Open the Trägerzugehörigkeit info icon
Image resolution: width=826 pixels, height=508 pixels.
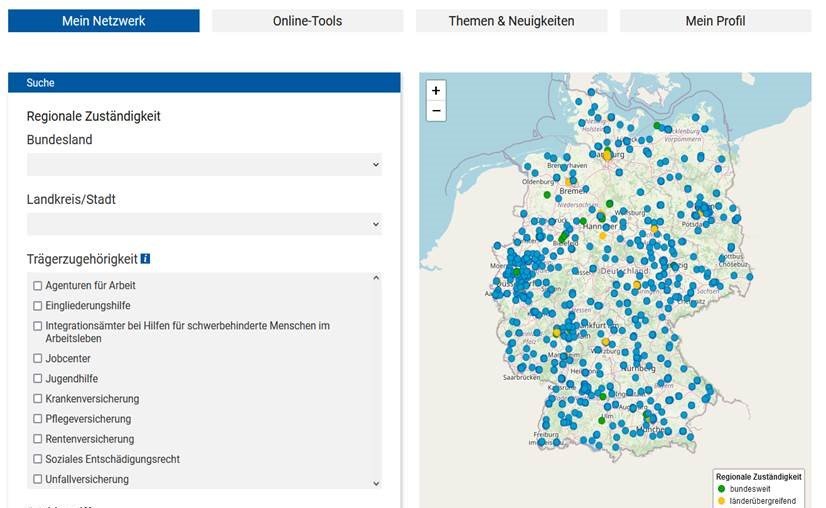coord(145,259)
